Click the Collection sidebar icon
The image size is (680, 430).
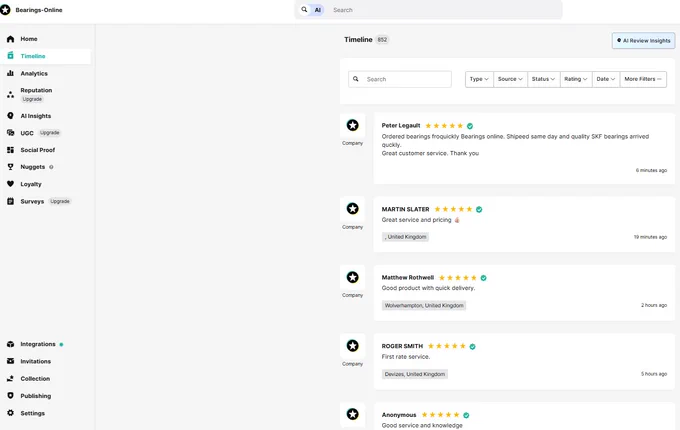[x=10, y=378]
